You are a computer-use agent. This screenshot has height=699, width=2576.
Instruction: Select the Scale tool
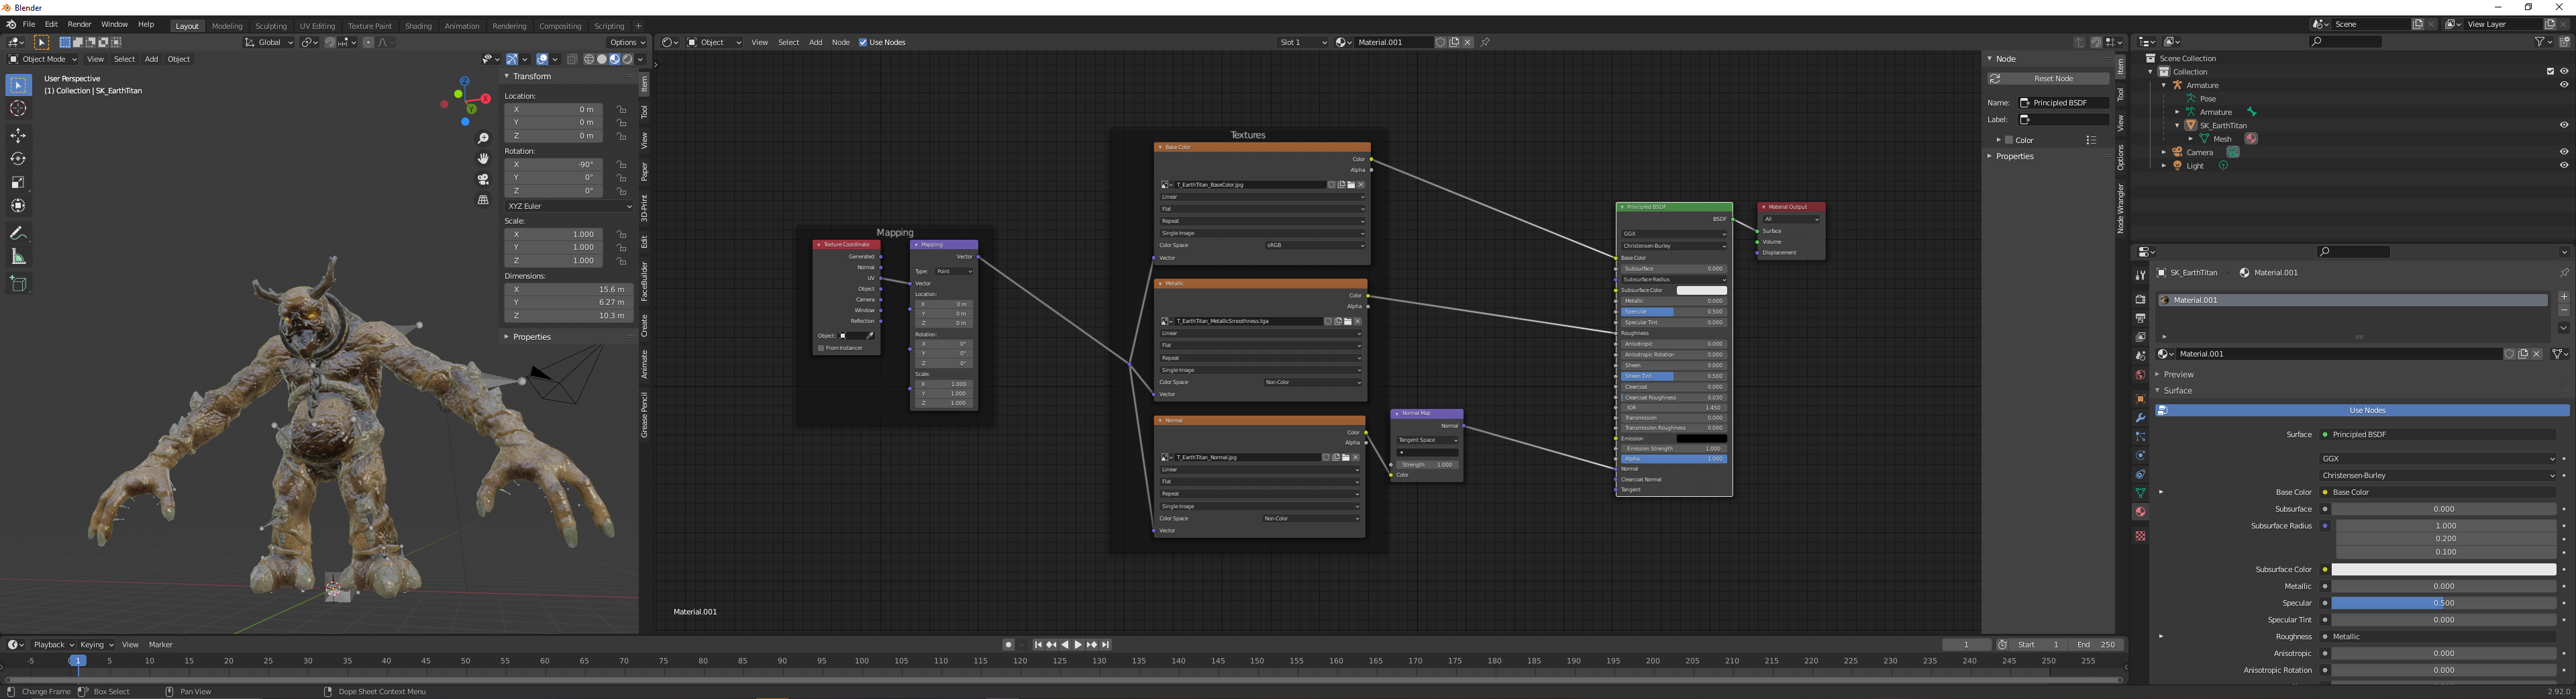[x=18, y=181]
